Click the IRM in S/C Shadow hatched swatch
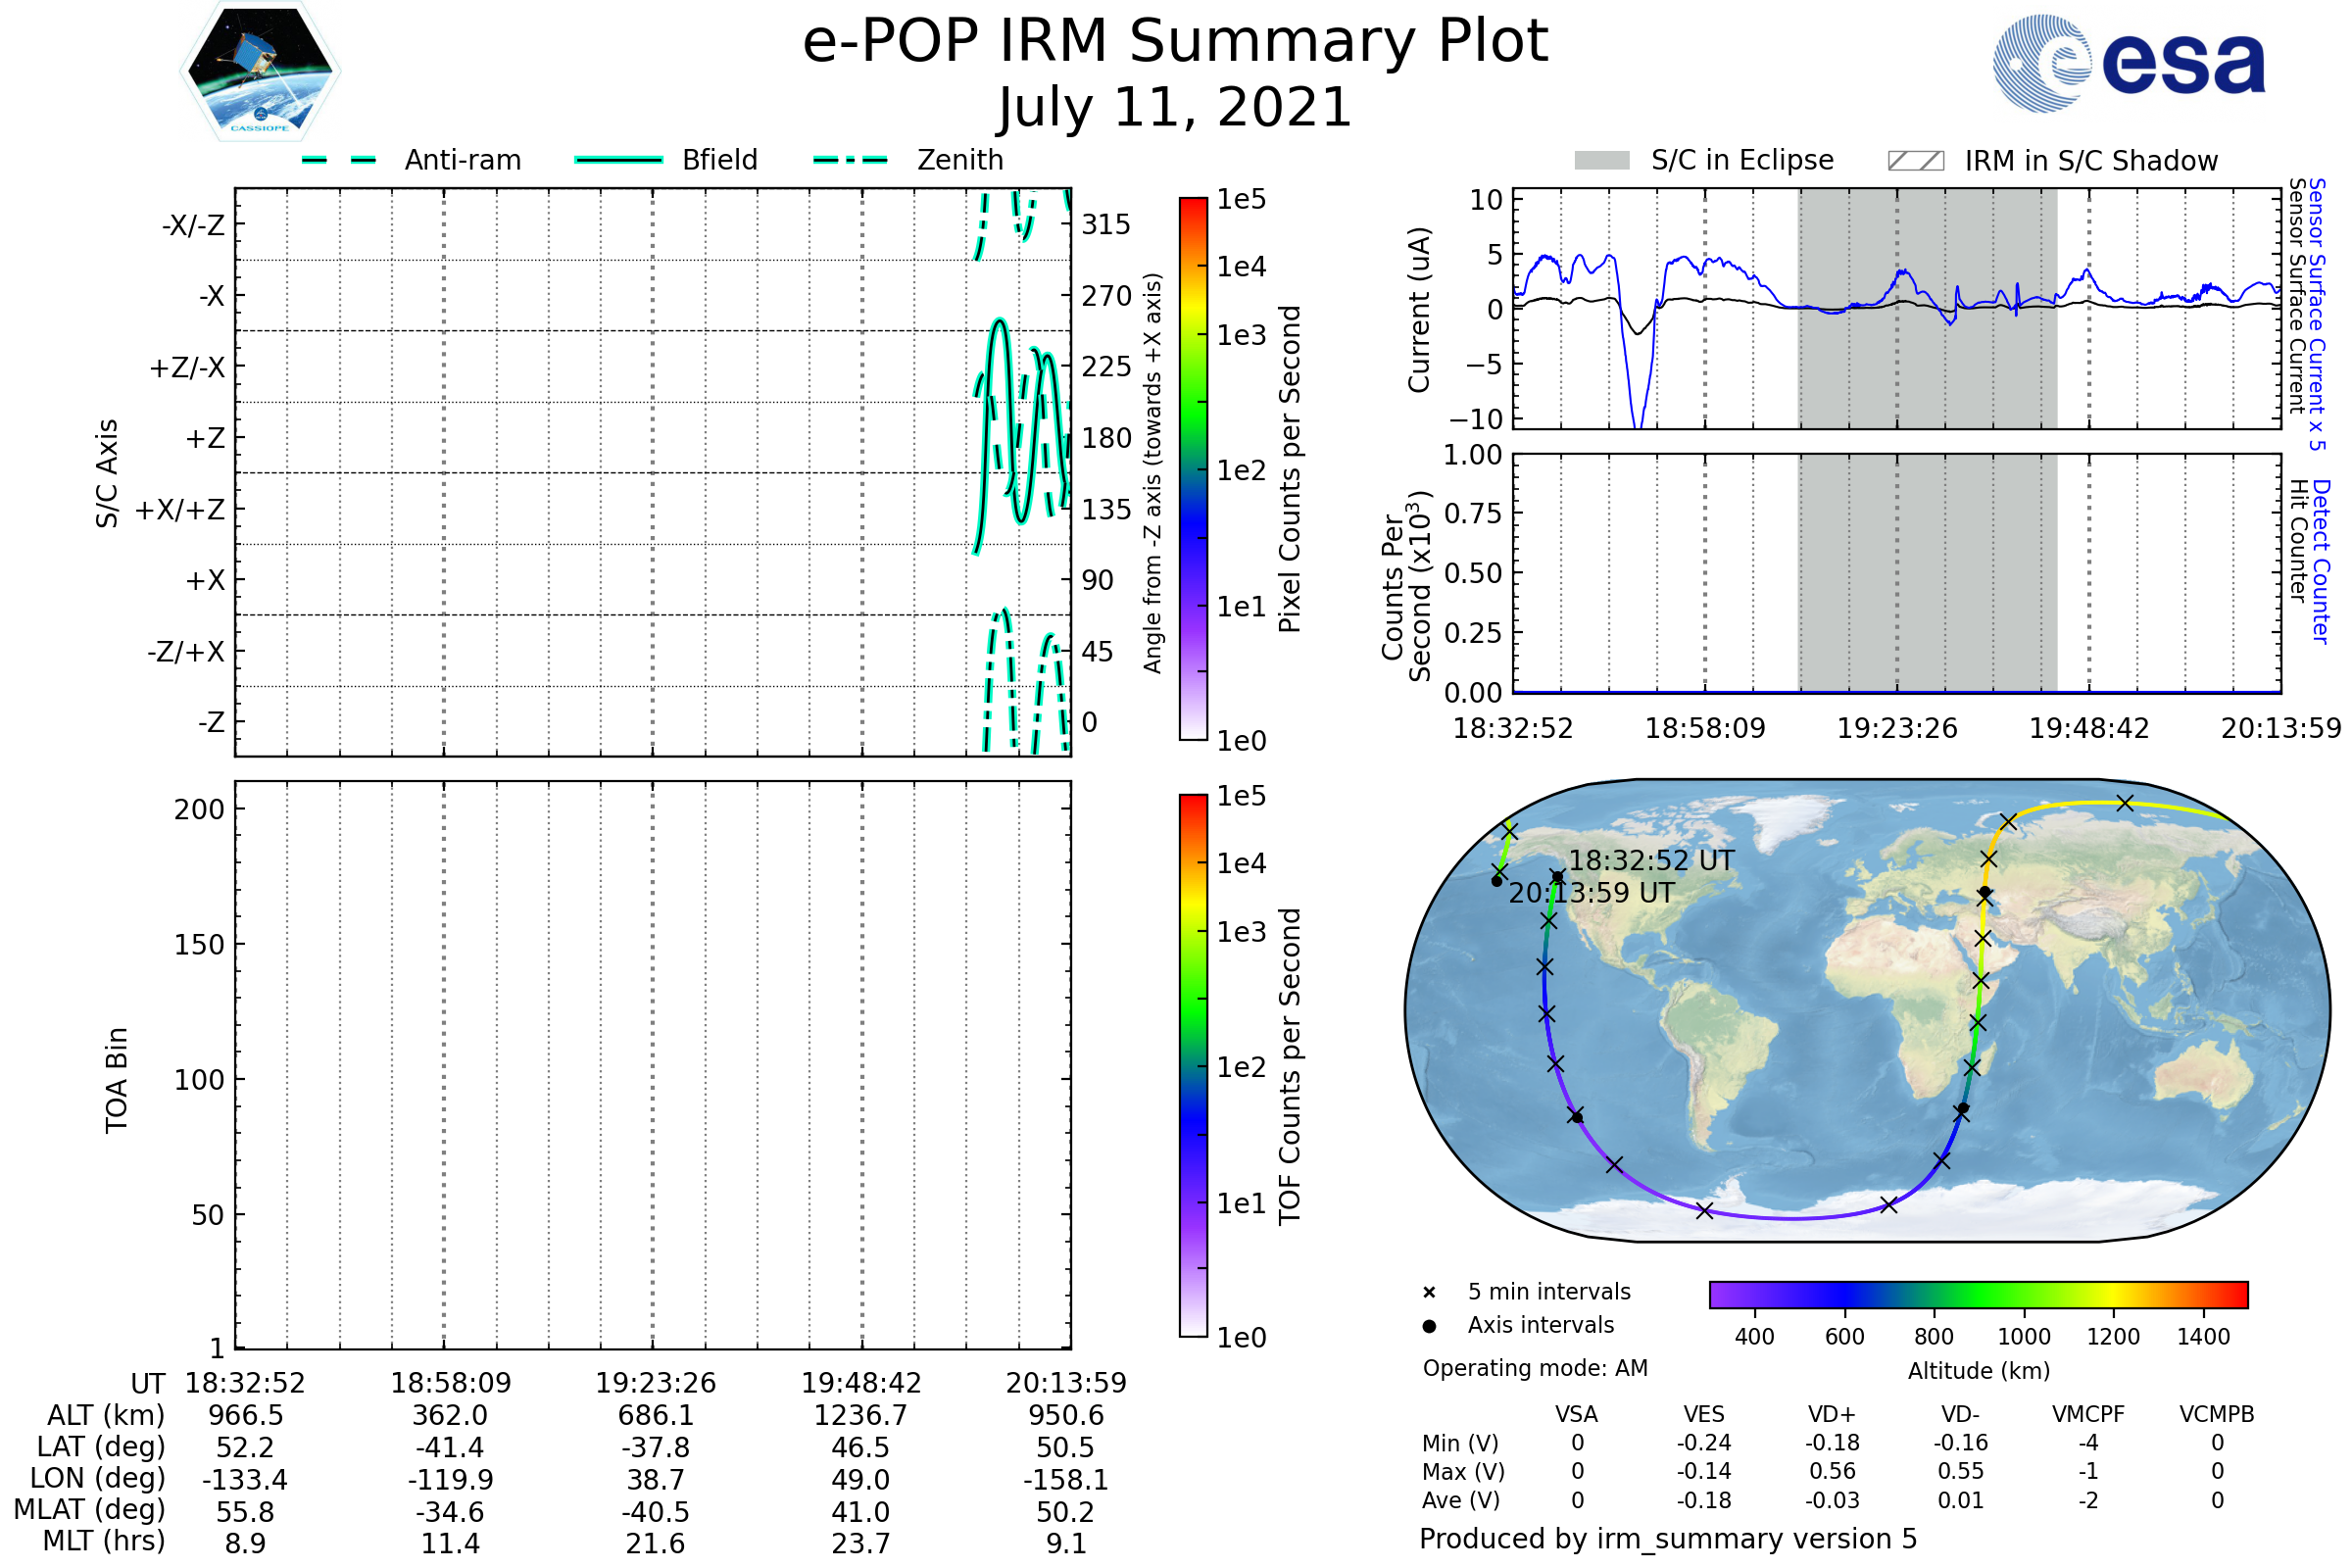Image resolution: width=2352 pixels, height=1568 pixels. coord(1915,161)
